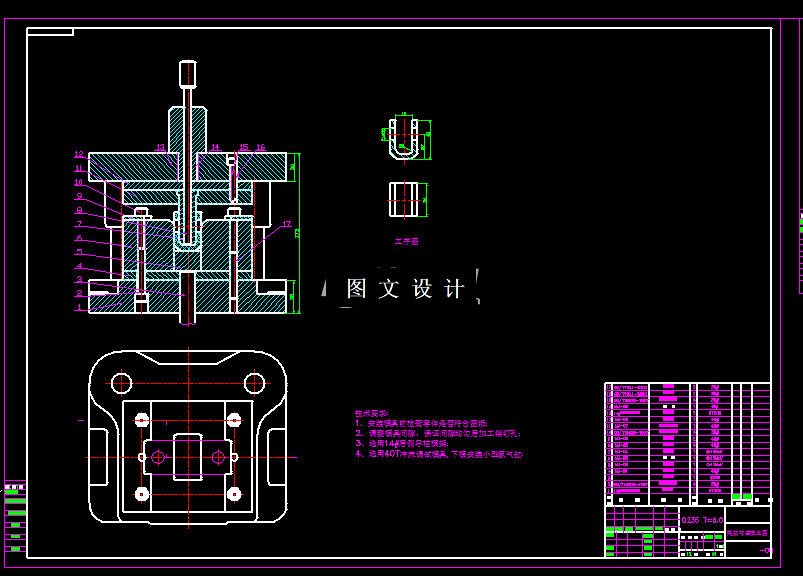Click the 图文设计 watermark text
The height and width of the screenshot is (576, 803).
405,284
